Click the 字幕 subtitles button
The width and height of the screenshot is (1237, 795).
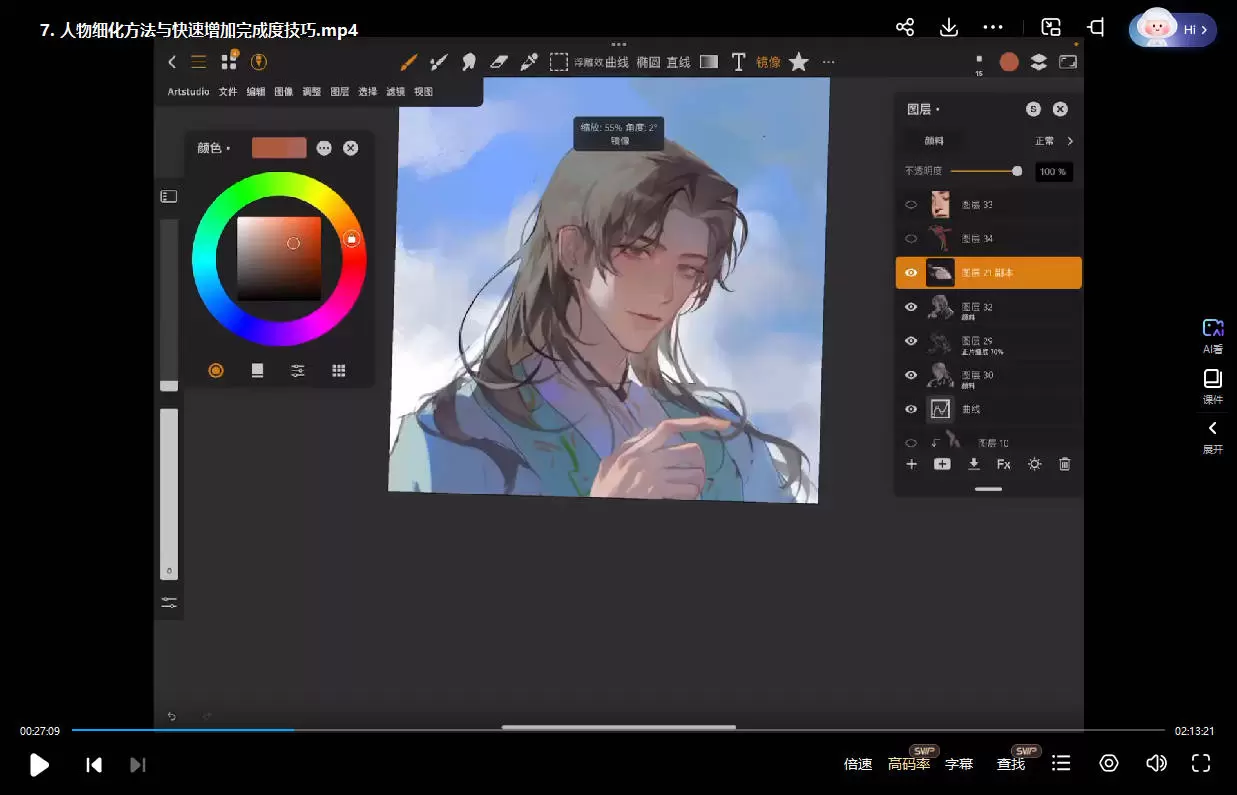click(958, 764)
